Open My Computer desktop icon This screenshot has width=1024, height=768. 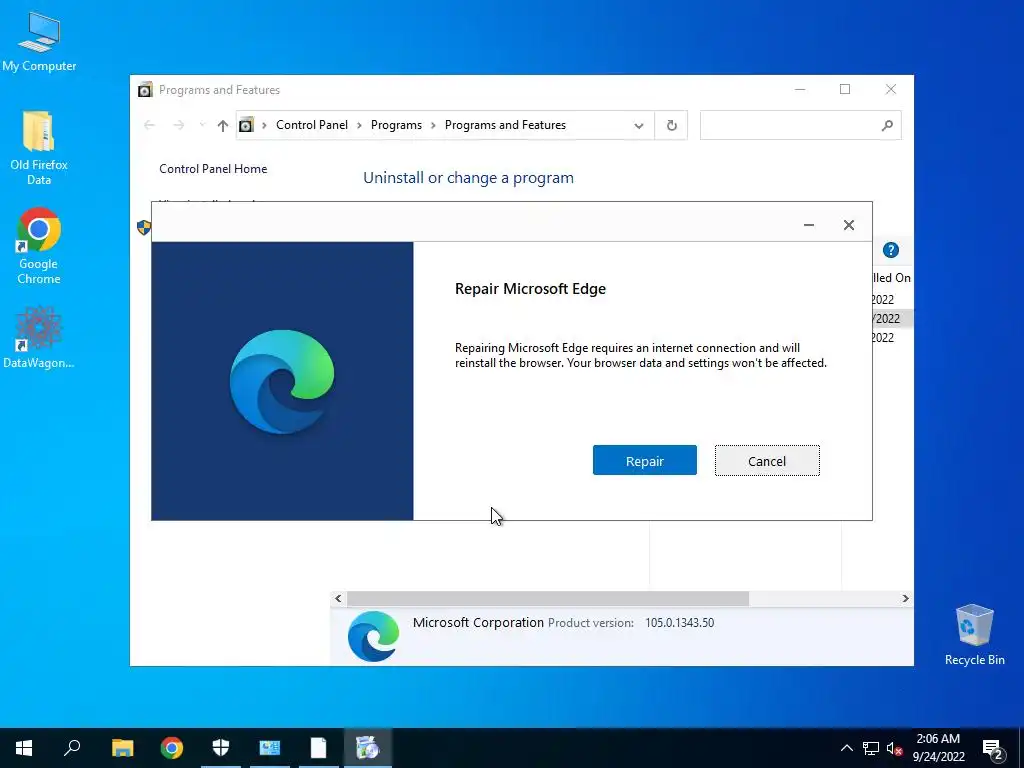[39, 42]
